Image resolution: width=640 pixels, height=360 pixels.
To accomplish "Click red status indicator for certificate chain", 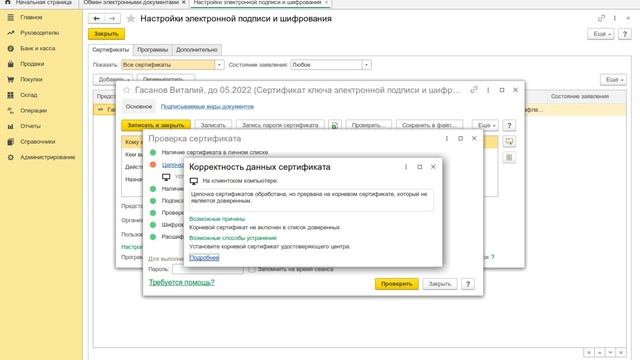I will 153,164.
